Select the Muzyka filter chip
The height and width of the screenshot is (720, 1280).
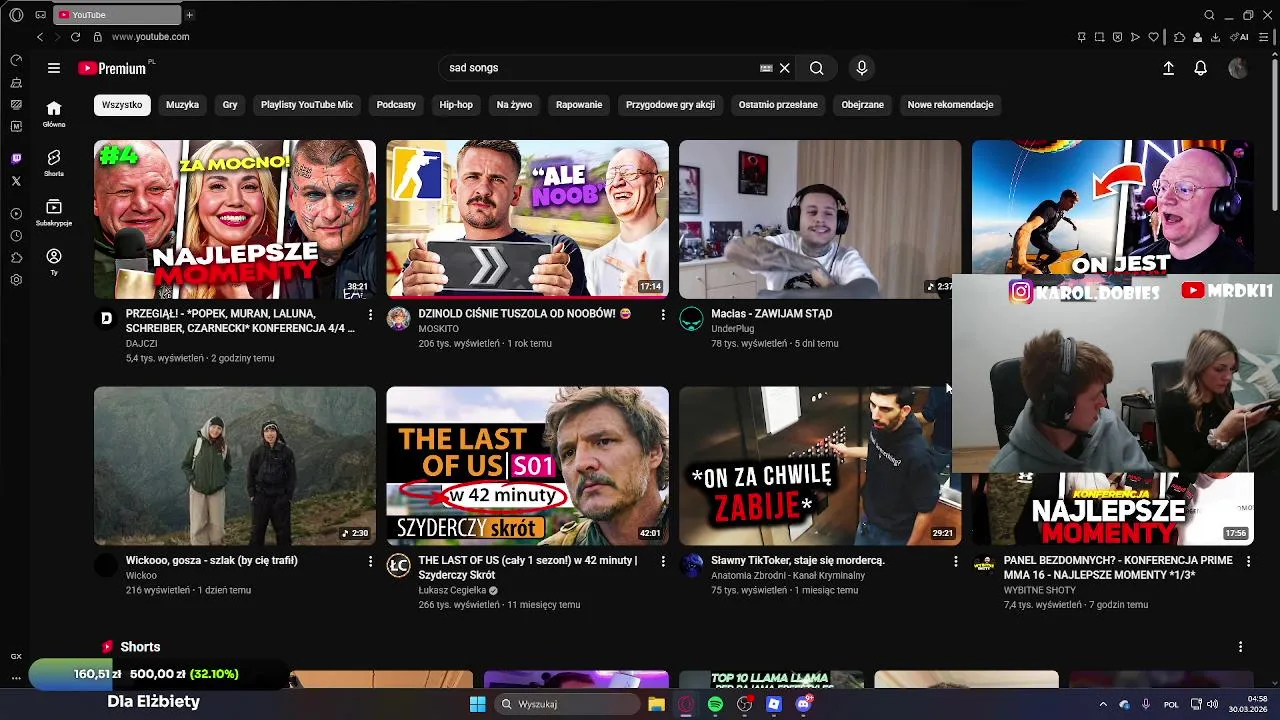pos(182,105)
